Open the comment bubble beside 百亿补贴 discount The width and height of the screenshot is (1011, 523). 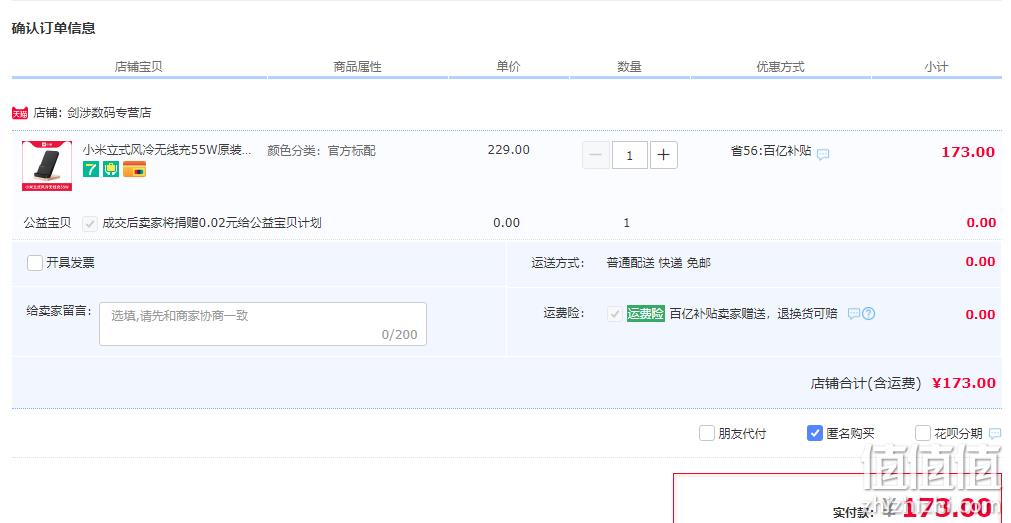pyautogui.click(x=823, y=154)
